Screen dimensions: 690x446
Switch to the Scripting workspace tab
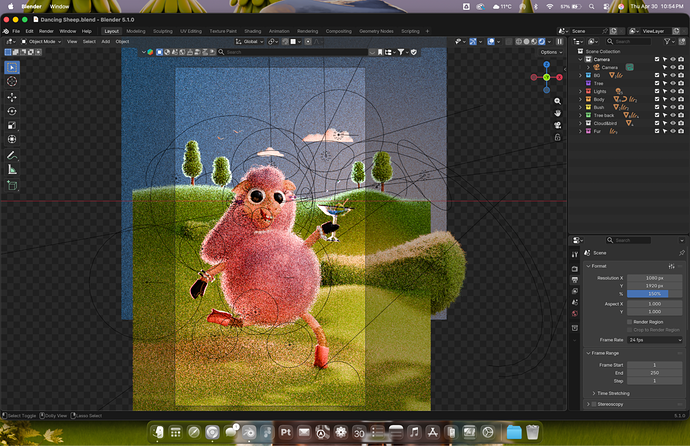(410, 31)
